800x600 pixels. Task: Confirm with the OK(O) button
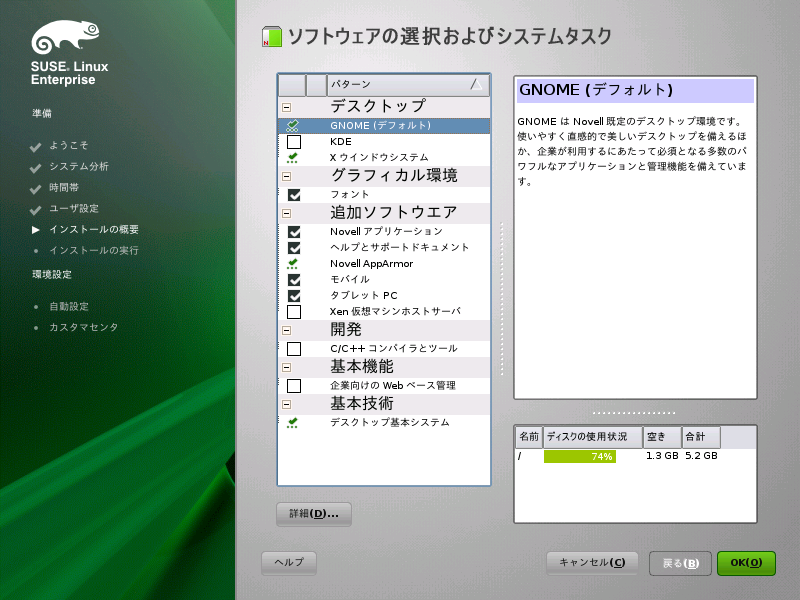coord(746,563)
